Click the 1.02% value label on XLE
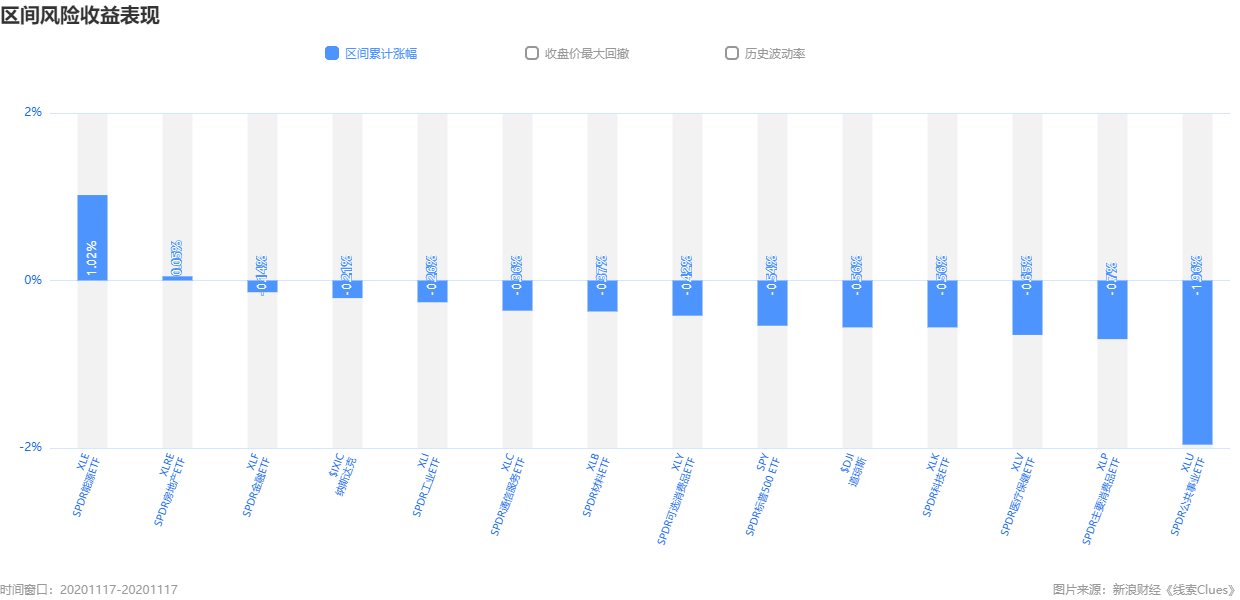The height and width of the screenshot is (600, 1240). [x=92, y=258]
